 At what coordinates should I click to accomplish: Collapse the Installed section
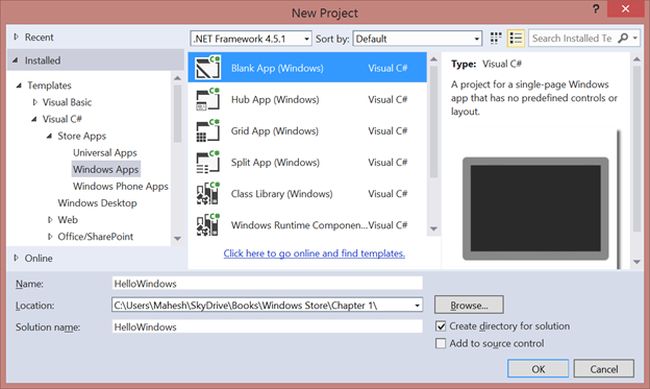15,61
